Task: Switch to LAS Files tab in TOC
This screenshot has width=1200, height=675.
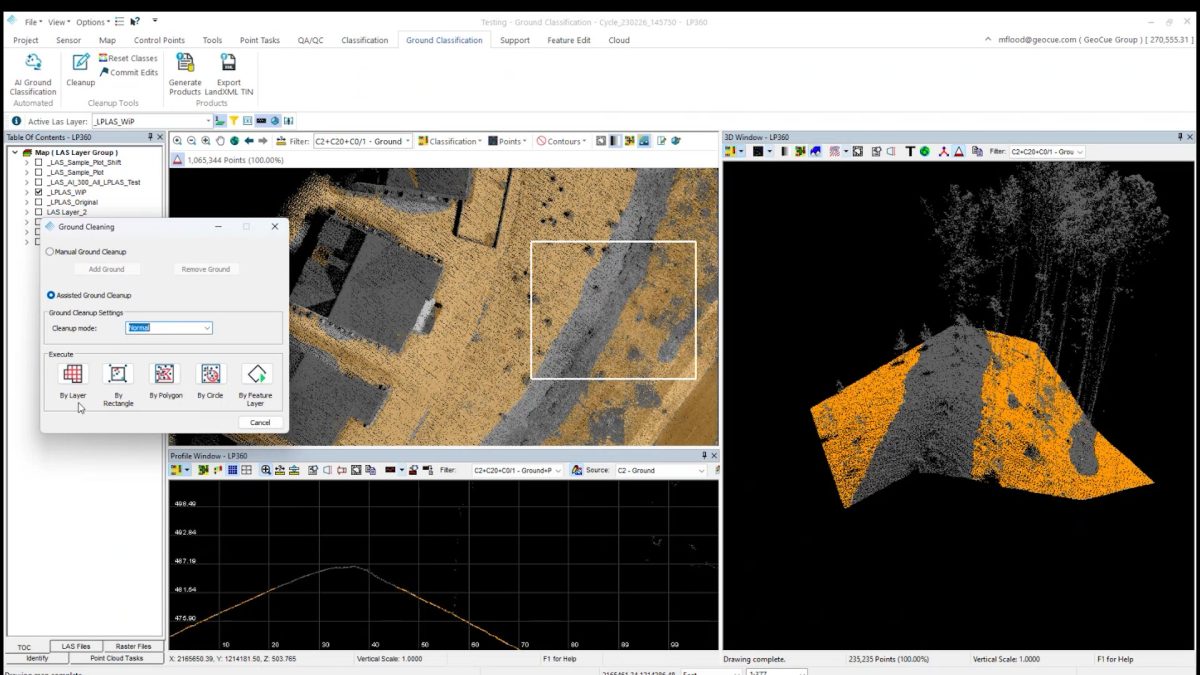Action: coord(76,646)
